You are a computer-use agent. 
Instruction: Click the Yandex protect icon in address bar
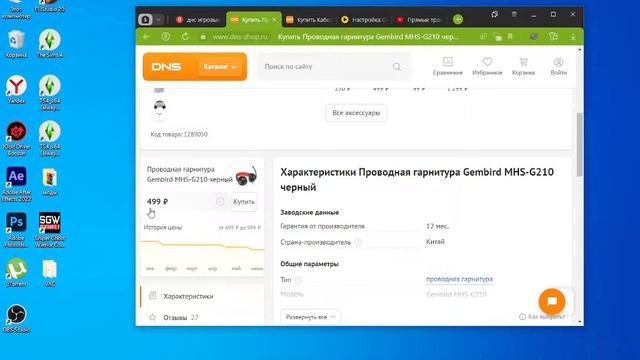click(x=165, y=37)
